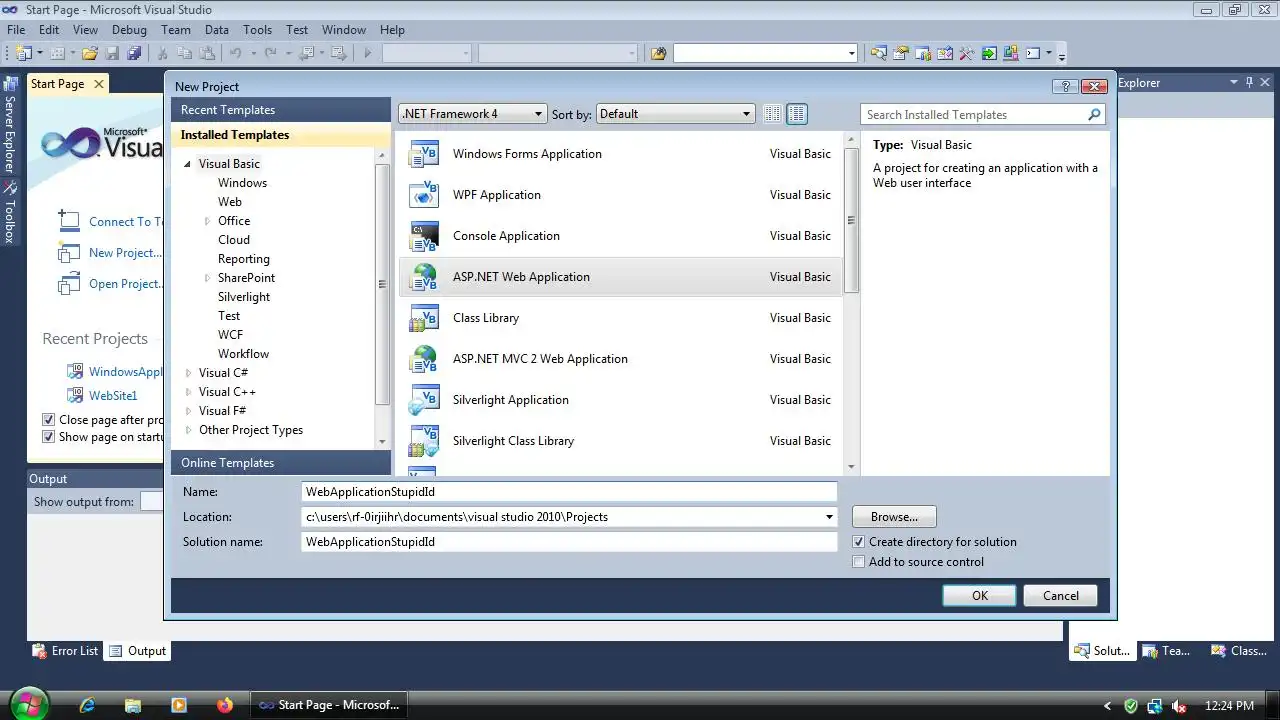Open the Tools menu
This screenshot has width=1280, height=720.
(x=257, y=30)
